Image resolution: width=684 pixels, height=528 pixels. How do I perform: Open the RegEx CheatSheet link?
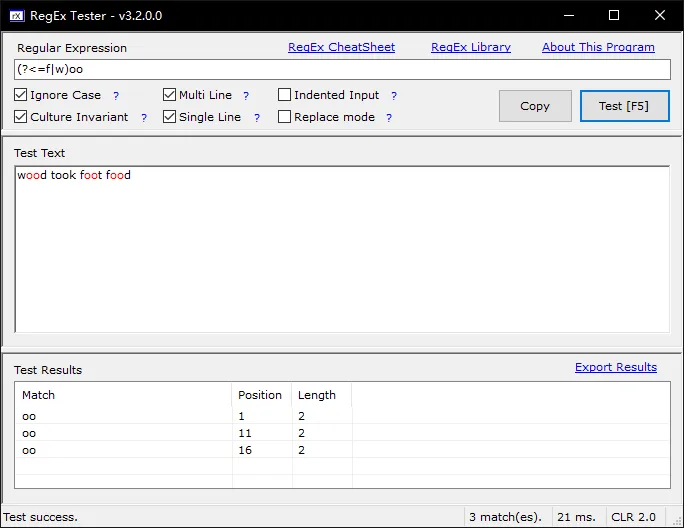[342, 47]
